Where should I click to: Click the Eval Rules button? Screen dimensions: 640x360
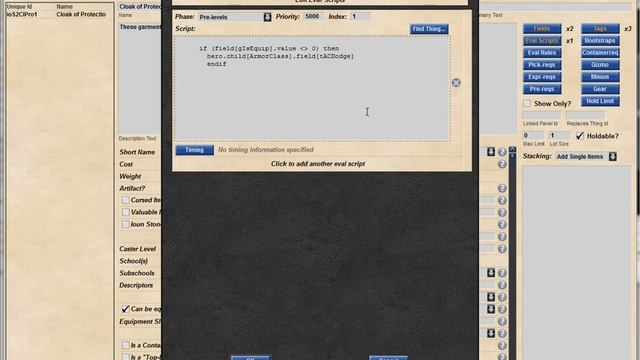542,53
